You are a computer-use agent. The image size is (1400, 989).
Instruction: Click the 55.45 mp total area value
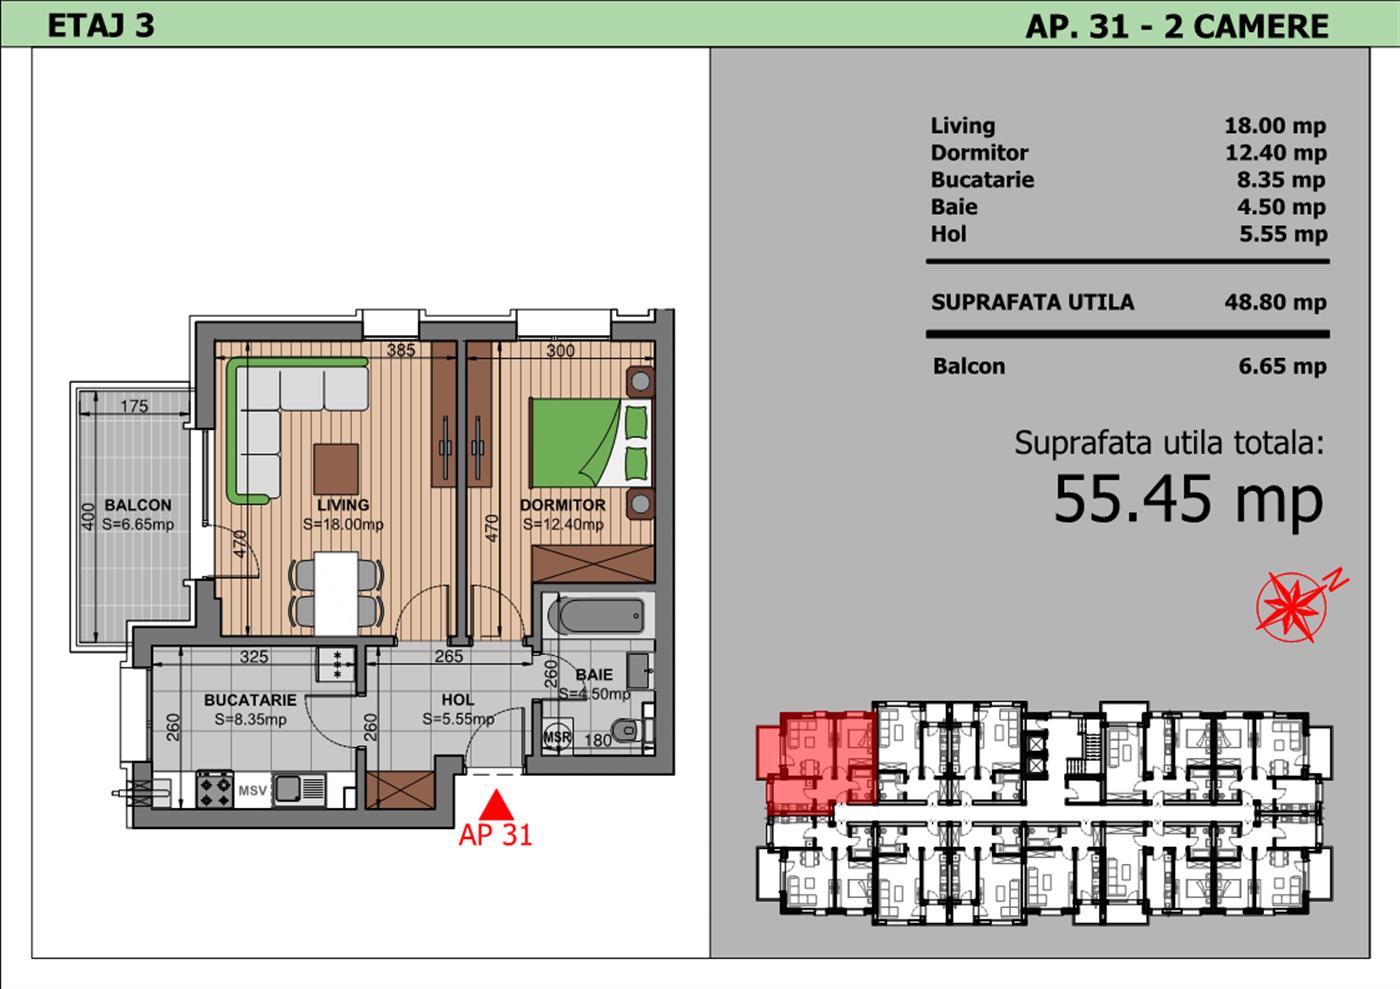(x=1188, y=498)
